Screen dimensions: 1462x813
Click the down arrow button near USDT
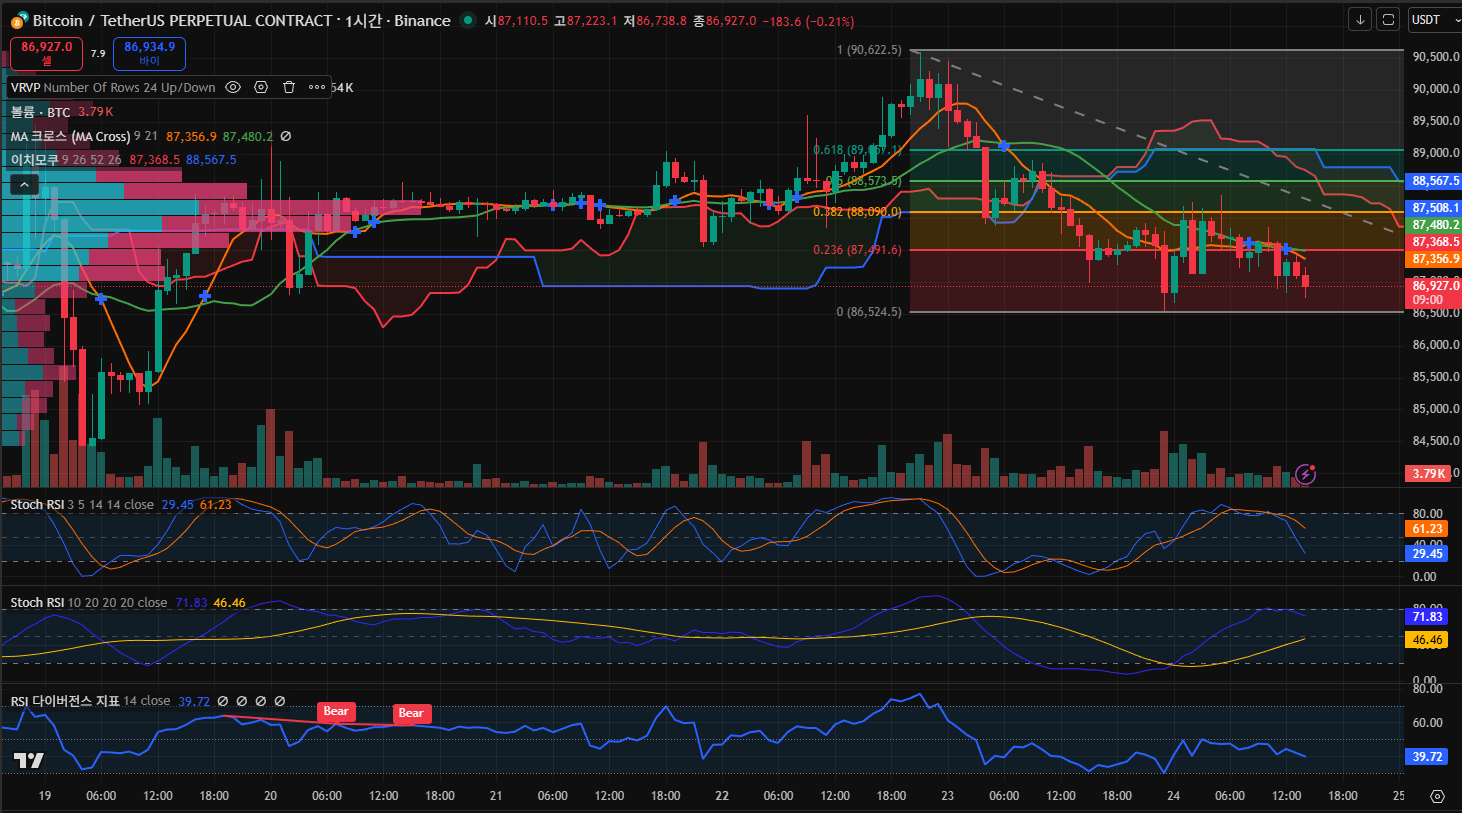(x=1359, y=20)
